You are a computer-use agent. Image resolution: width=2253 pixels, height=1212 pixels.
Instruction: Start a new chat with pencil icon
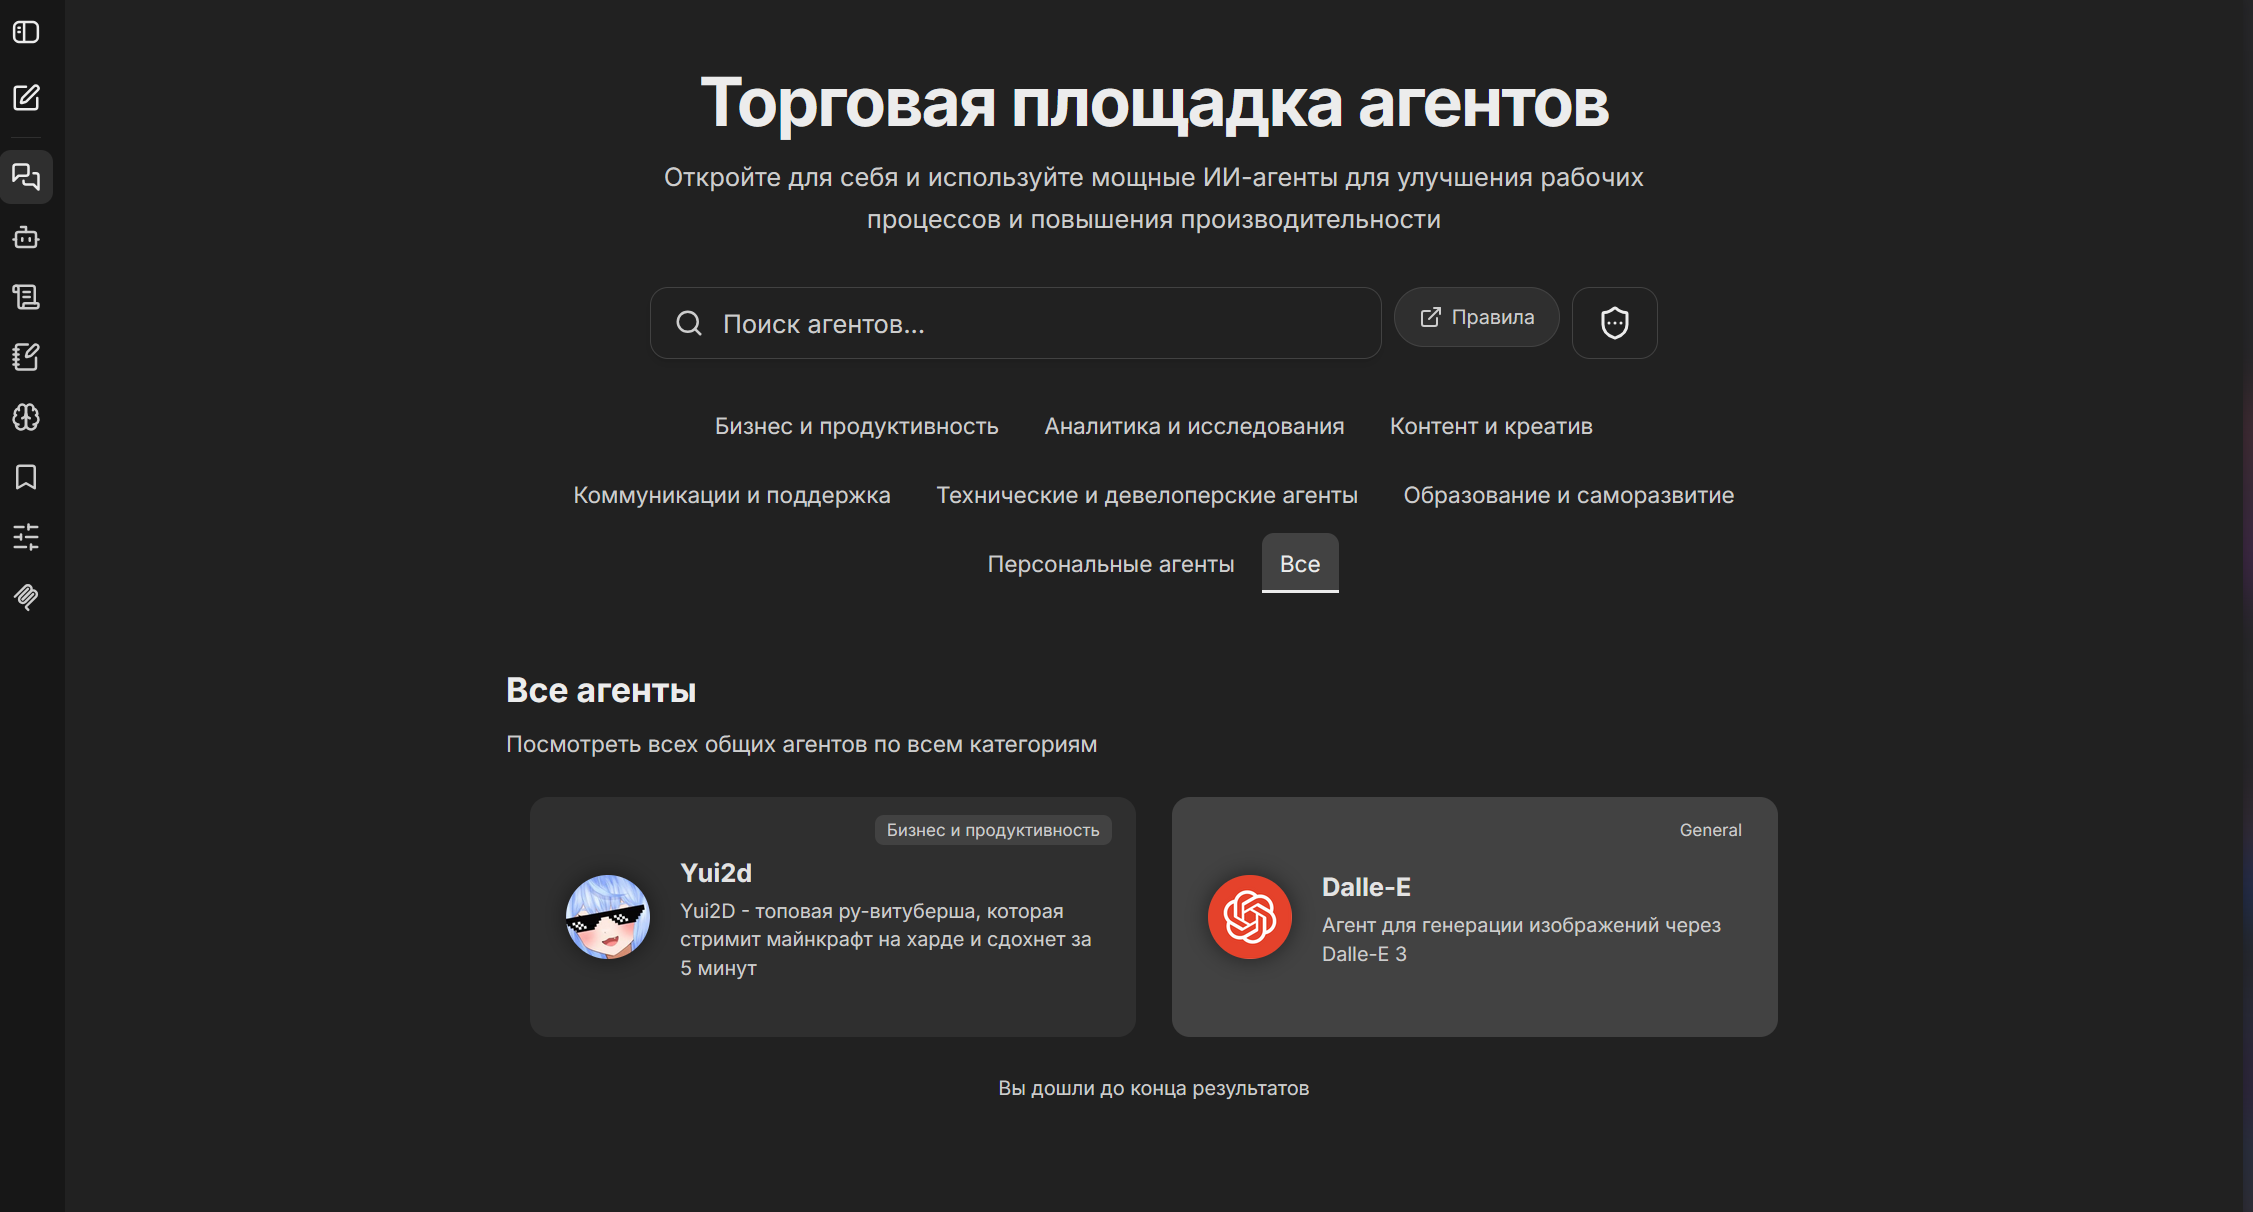coord(26,97)
